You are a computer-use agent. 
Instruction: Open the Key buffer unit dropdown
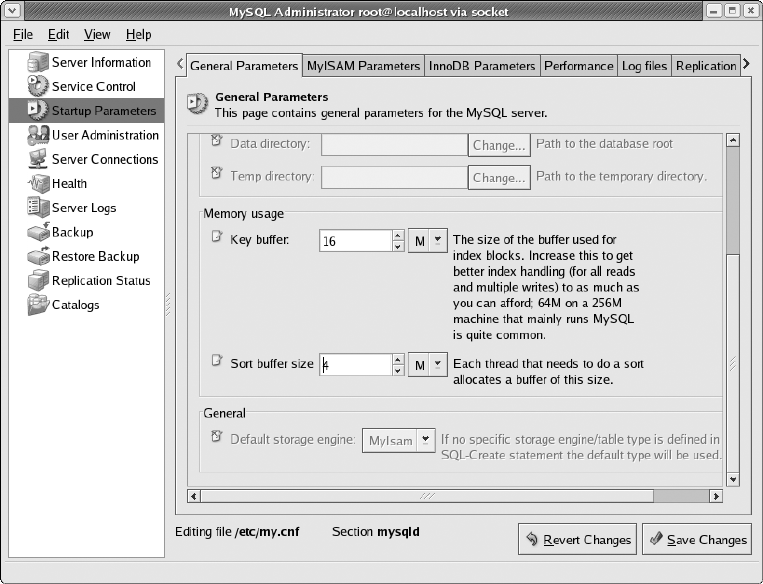[x=428, y=240]
